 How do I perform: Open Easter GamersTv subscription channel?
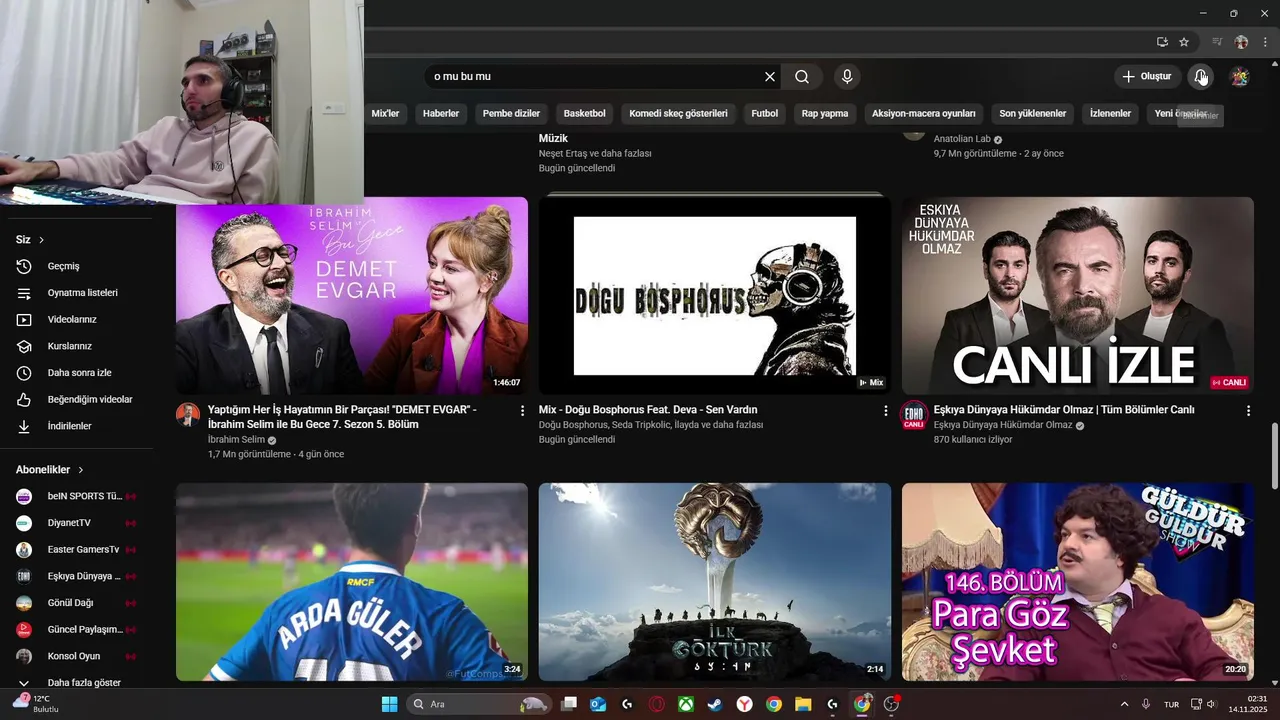tap(75, 550)
